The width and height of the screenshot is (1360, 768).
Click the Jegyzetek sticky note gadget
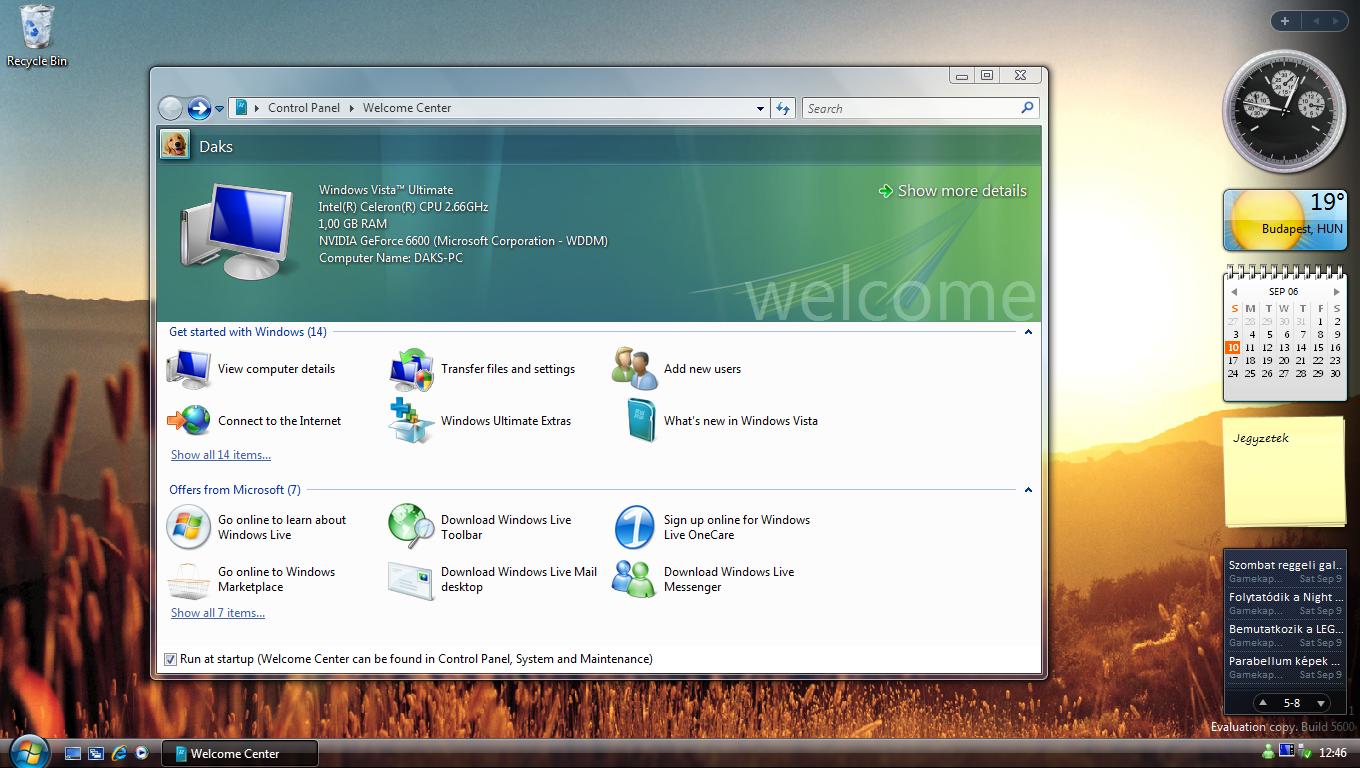1284,471
